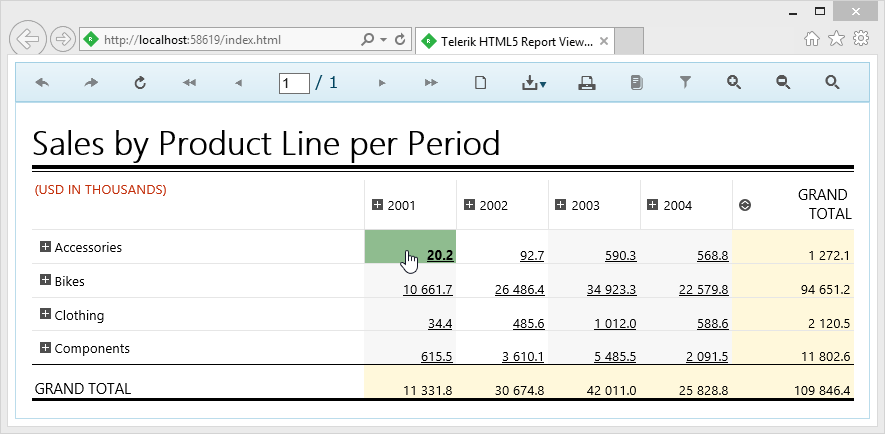Open the Components 2002 value 3 610.1

[523, 357]
